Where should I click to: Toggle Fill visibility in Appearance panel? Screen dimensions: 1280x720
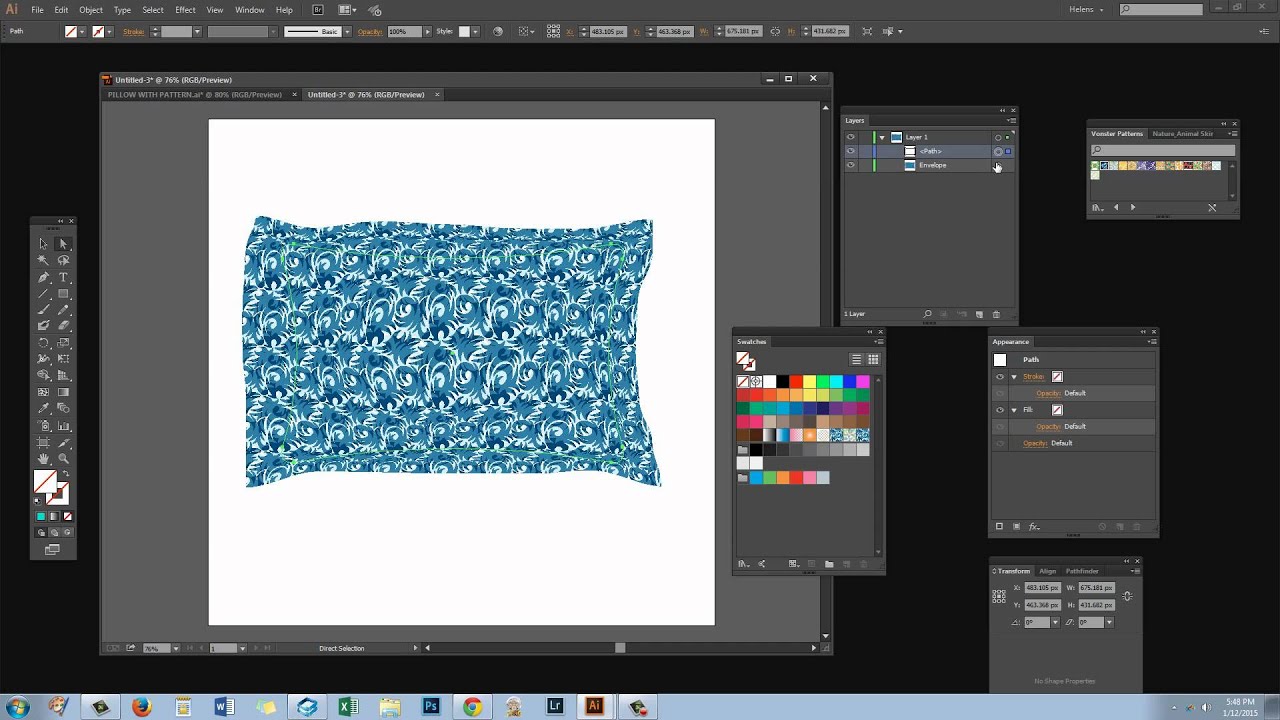tap(999, 410)
